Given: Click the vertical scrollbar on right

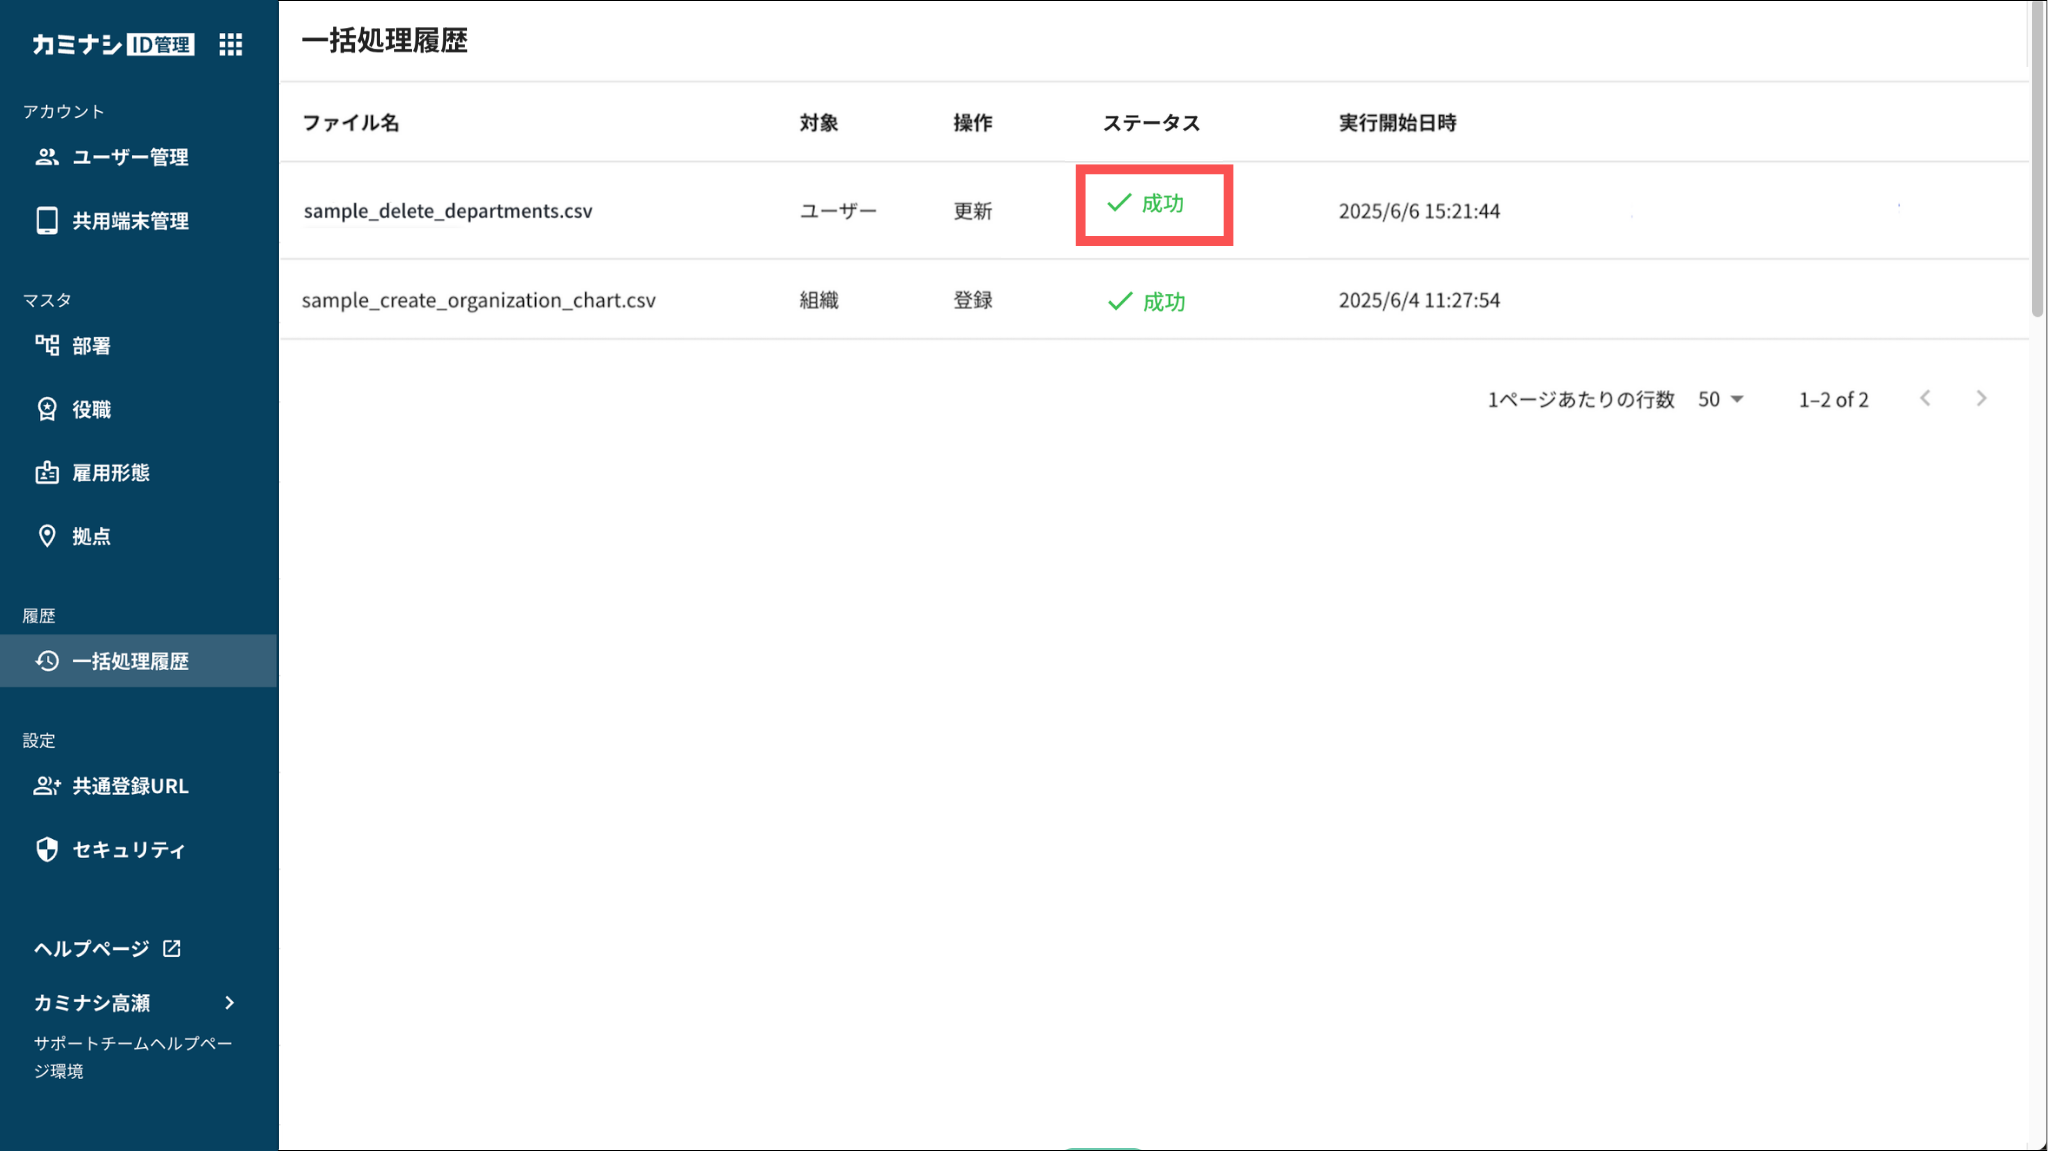Looking at the screenshot, I should [x=2037, y=160].
